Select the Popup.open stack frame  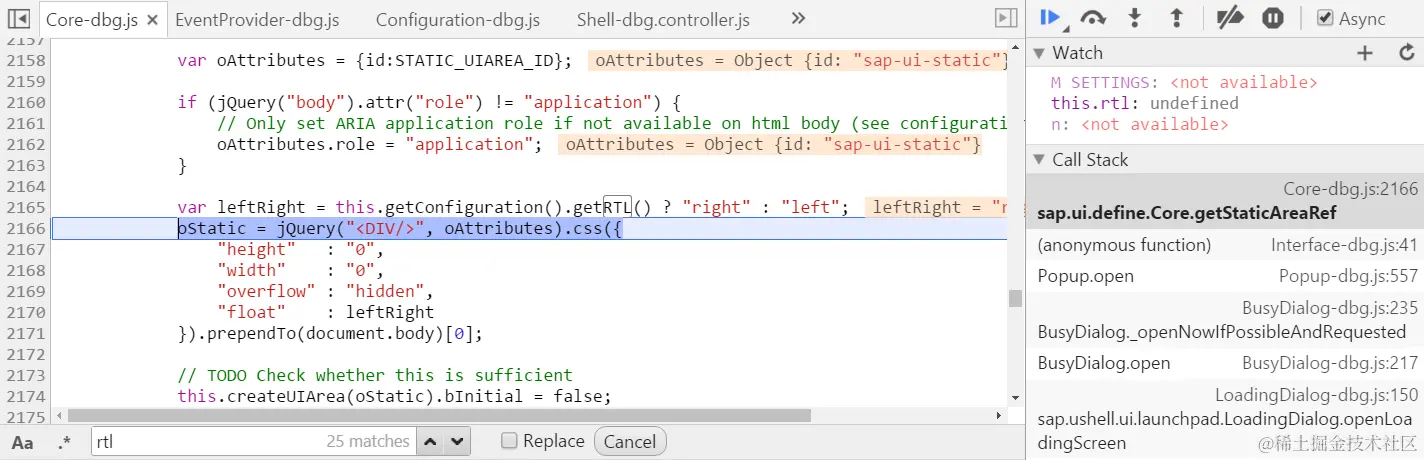tap(1225, 276)
